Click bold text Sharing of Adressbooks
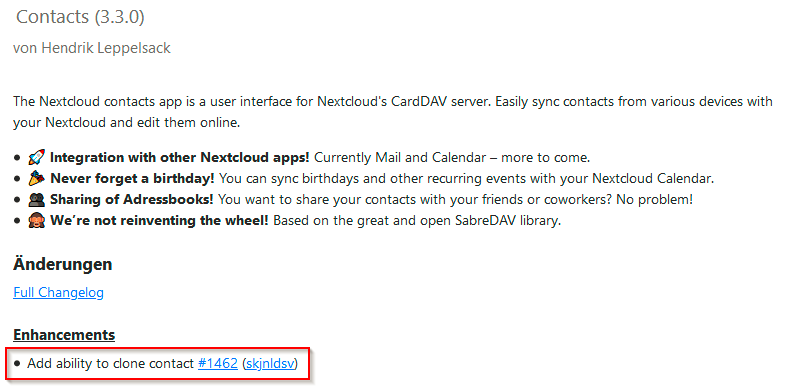Image resolution: width=795 pixels, height=386 pixels. [131, 200]
